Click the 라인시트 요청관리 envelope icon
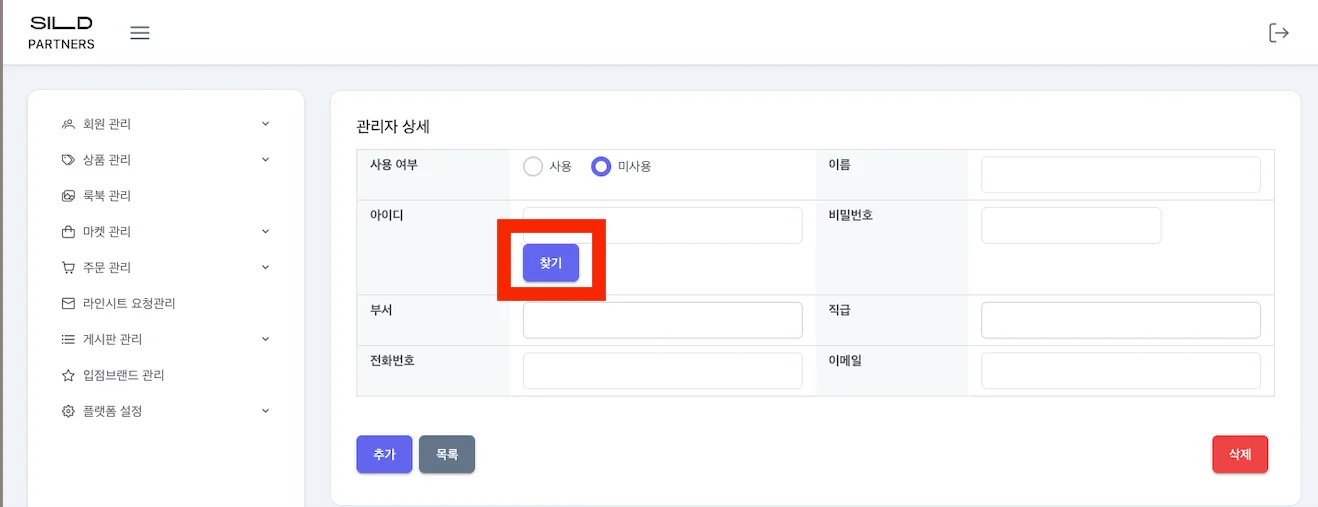 [x=68, y=303]
